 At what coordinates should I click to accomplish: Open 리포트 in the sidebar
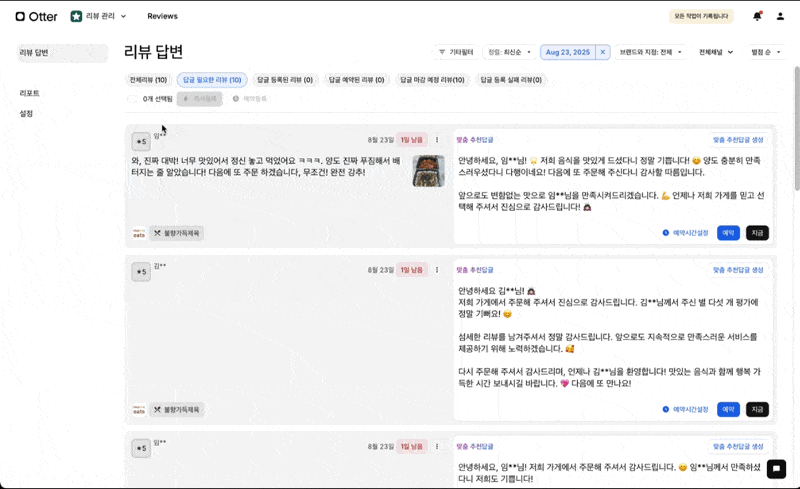click(30, 93)
